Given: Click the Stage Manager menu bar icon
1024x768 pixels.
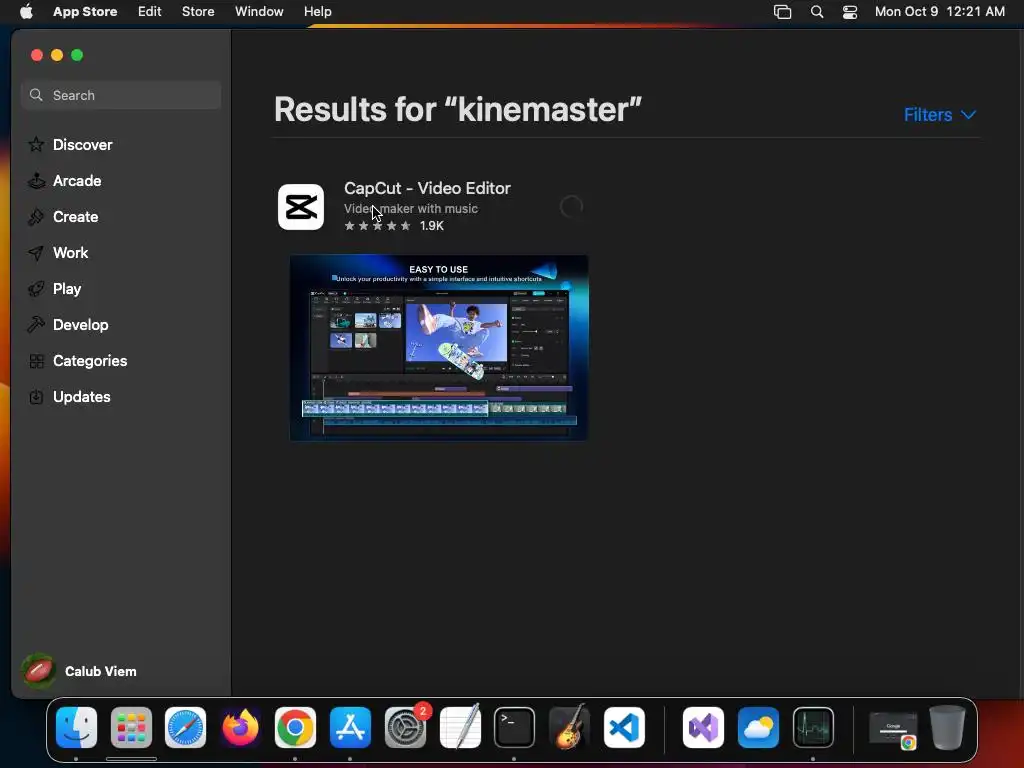Looking at the screenshot, I should (782, 11).
